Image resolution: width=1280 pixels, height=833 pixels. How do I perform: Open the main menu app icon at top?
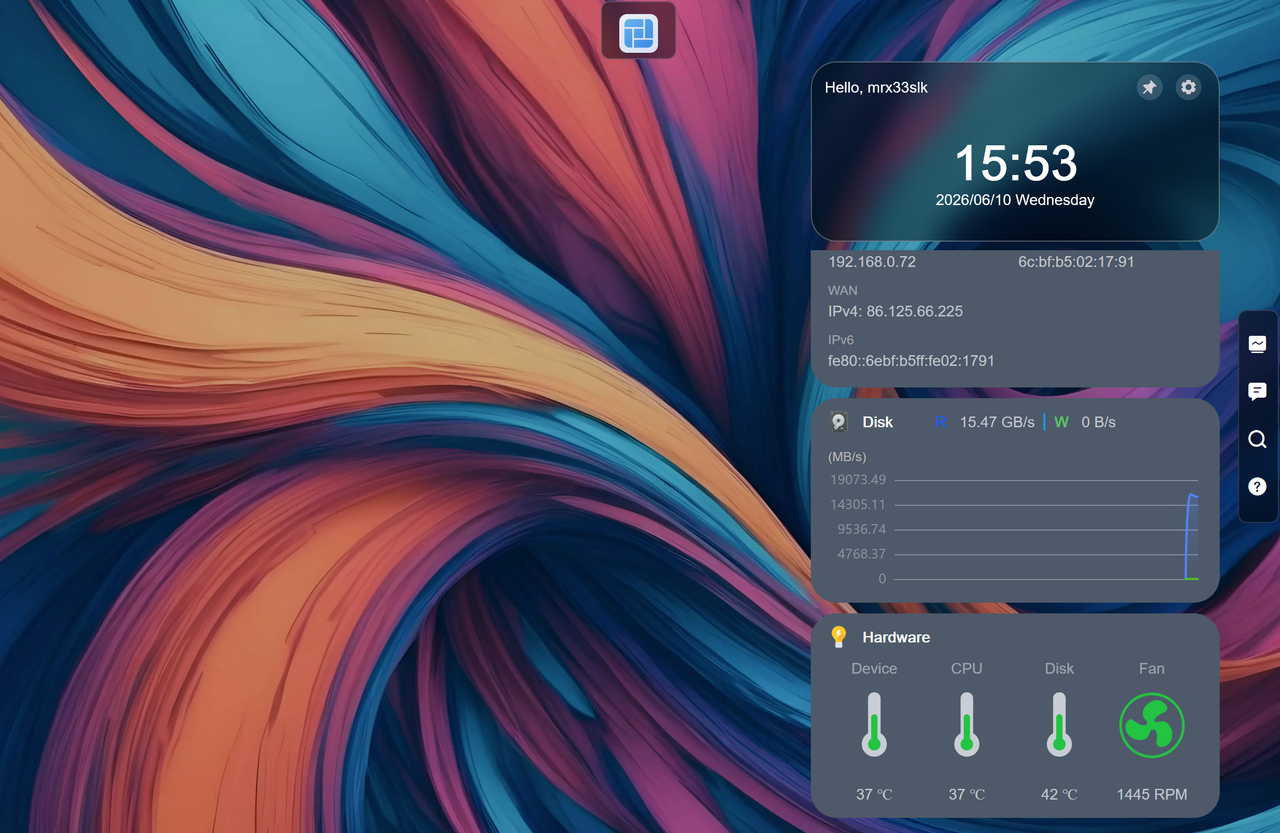pyautogui.click(x=638, y=33)
